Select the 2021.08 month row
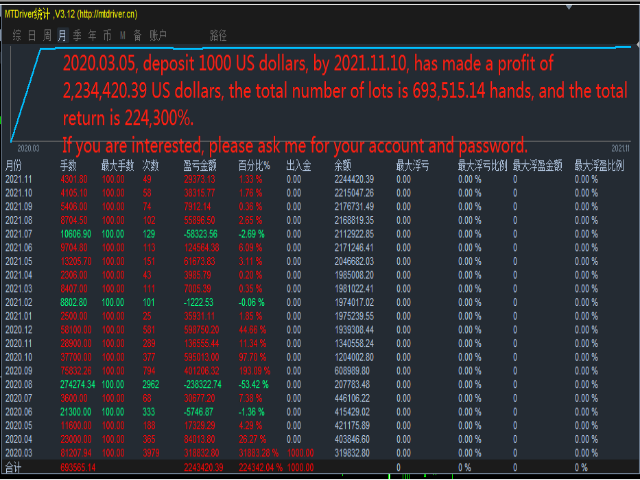 pos(320,220)
